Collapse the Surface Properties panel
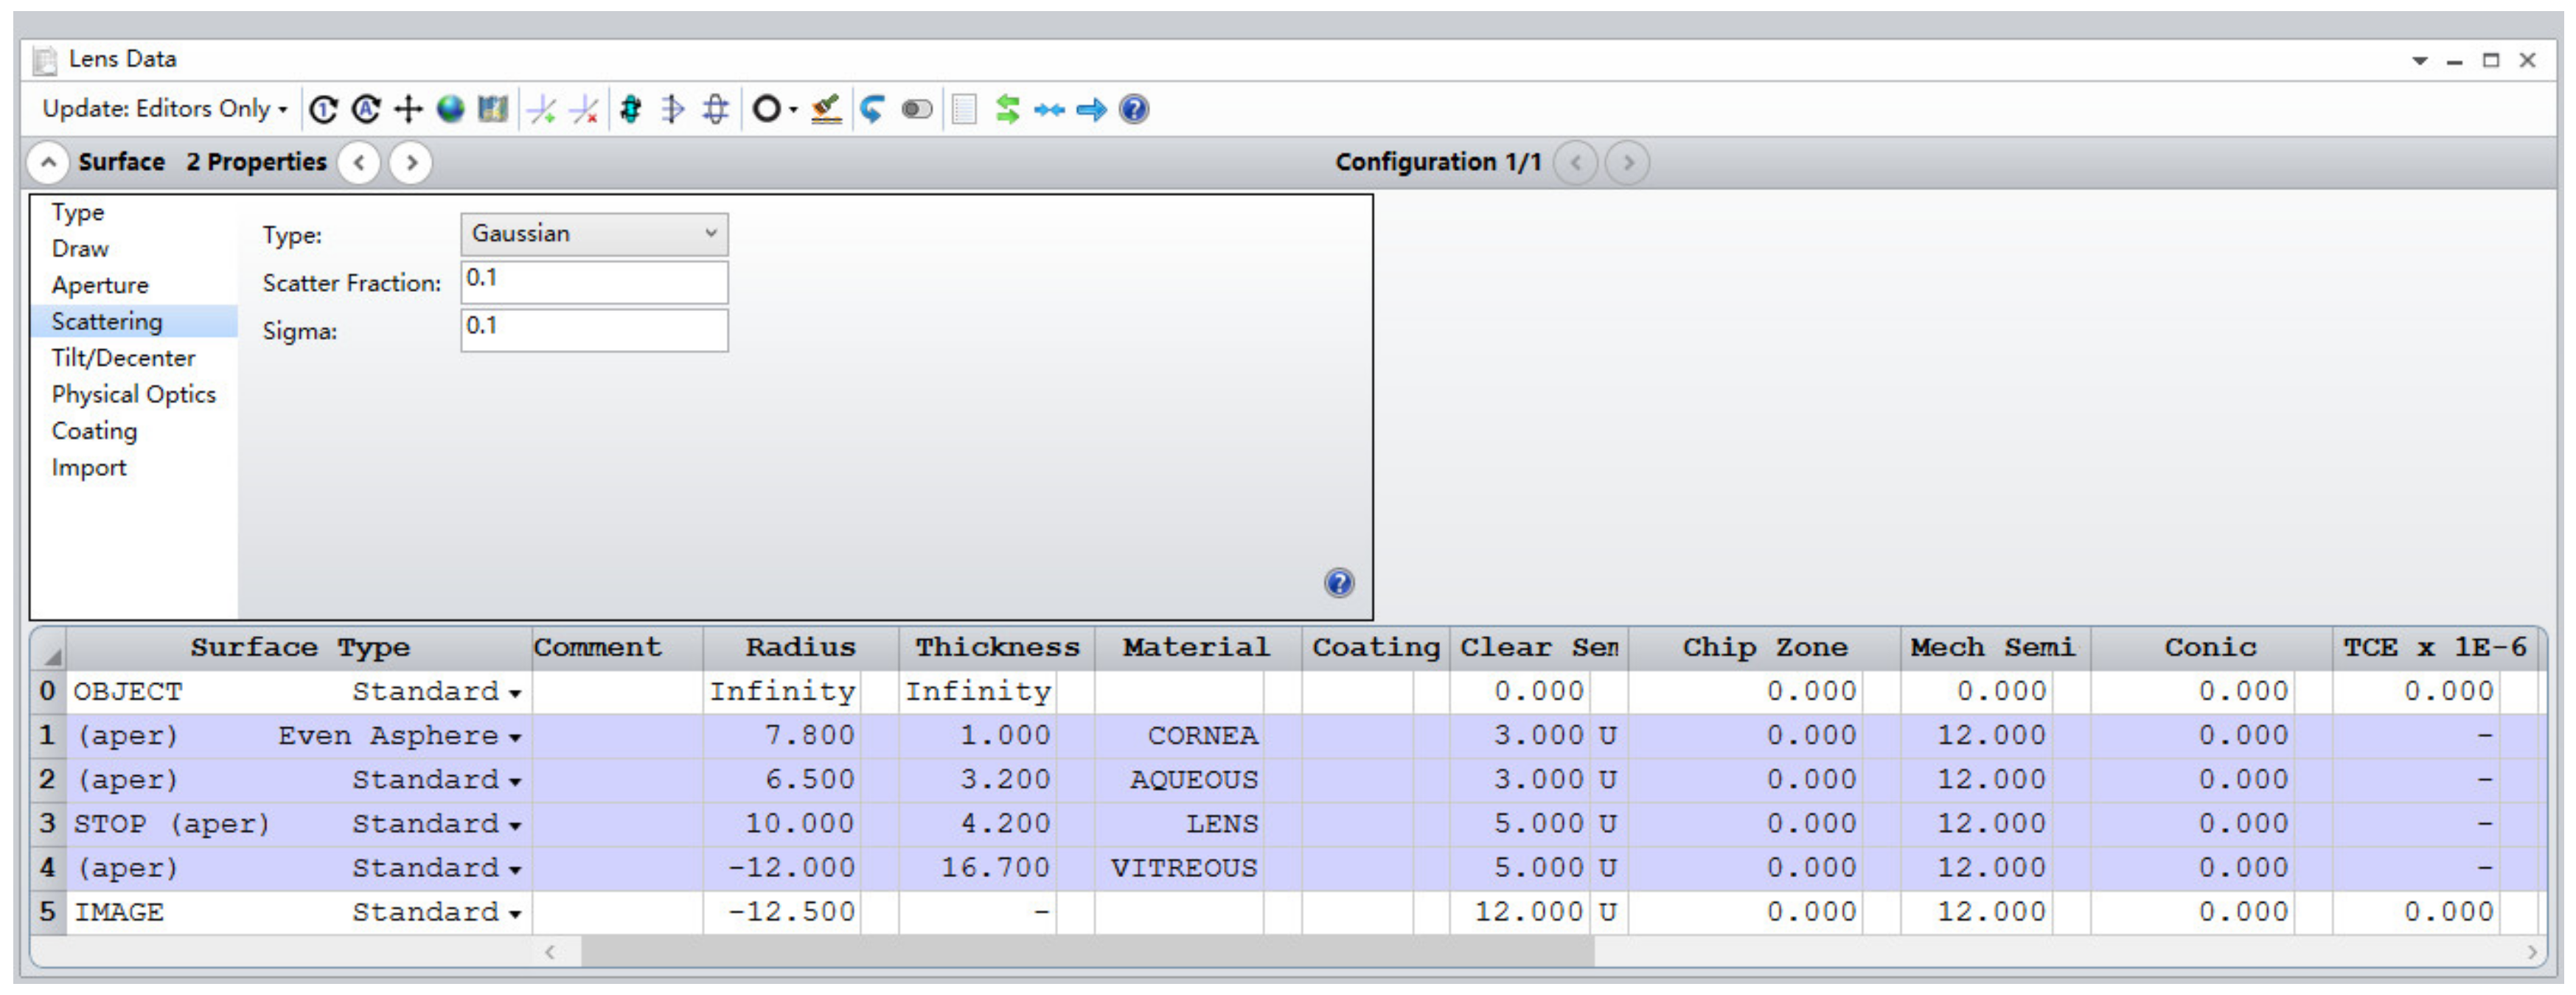Screen dimensions: 2576x995 48,162
